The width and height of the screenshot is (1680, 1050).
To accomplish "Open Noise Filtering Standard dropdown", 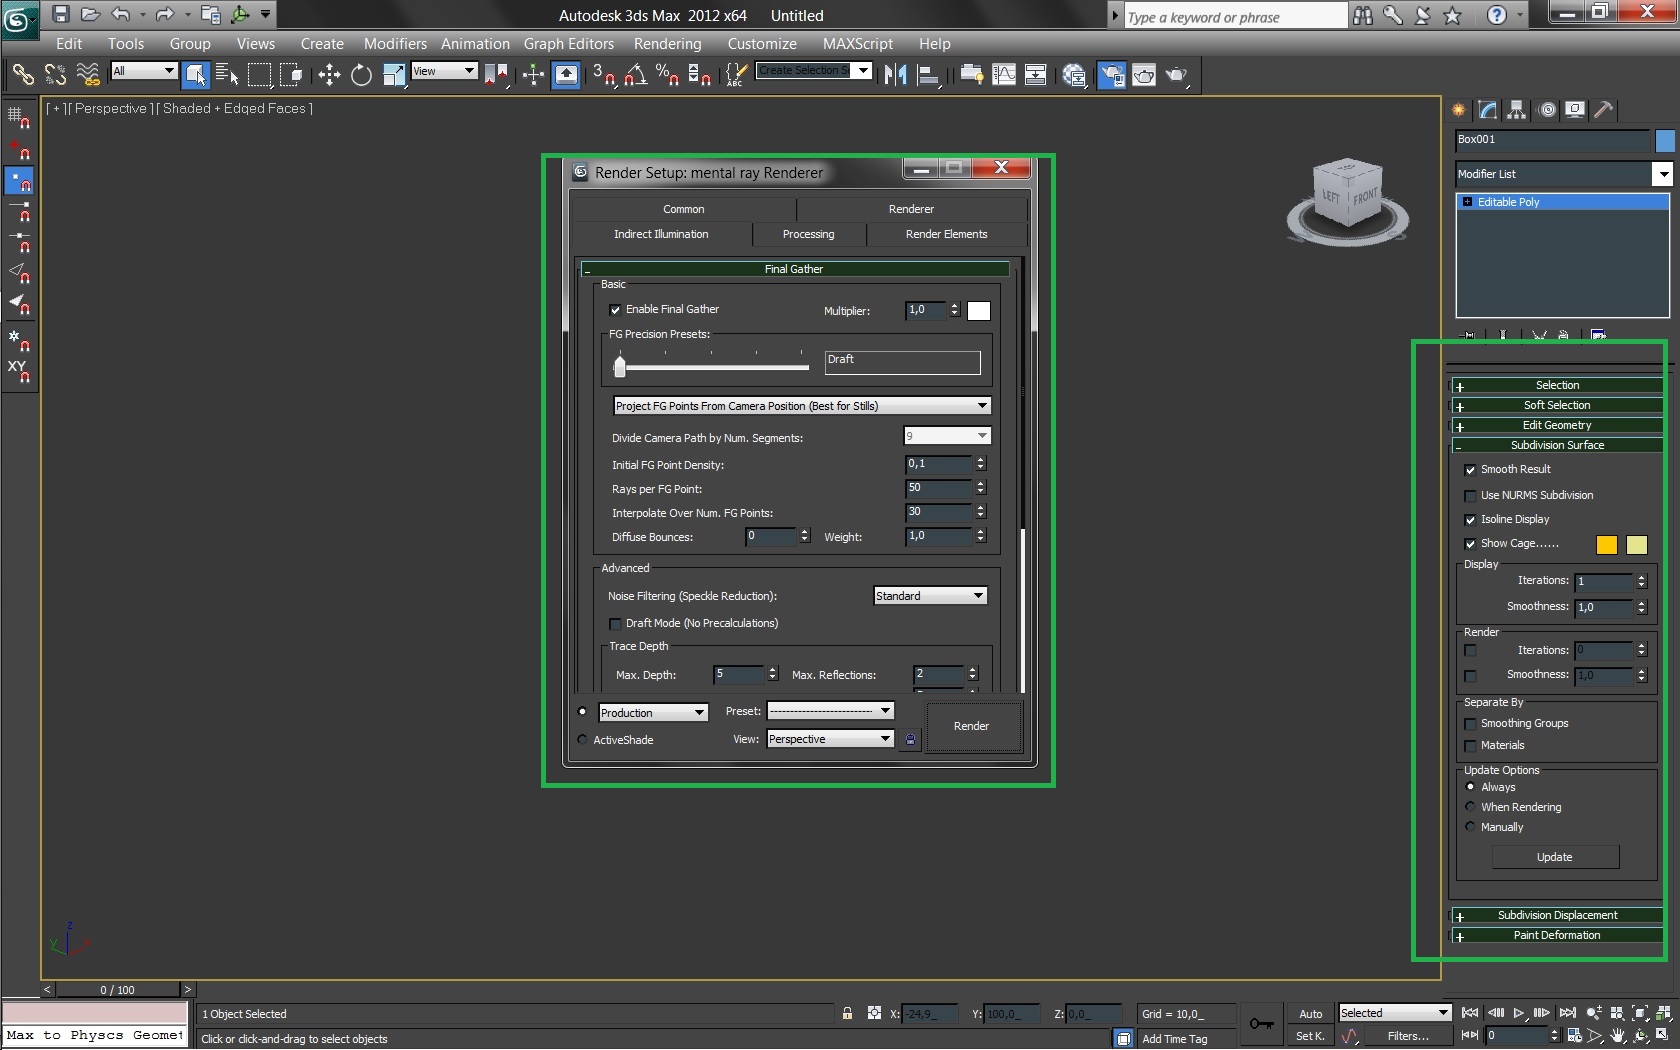I will (x=930, y=596).
